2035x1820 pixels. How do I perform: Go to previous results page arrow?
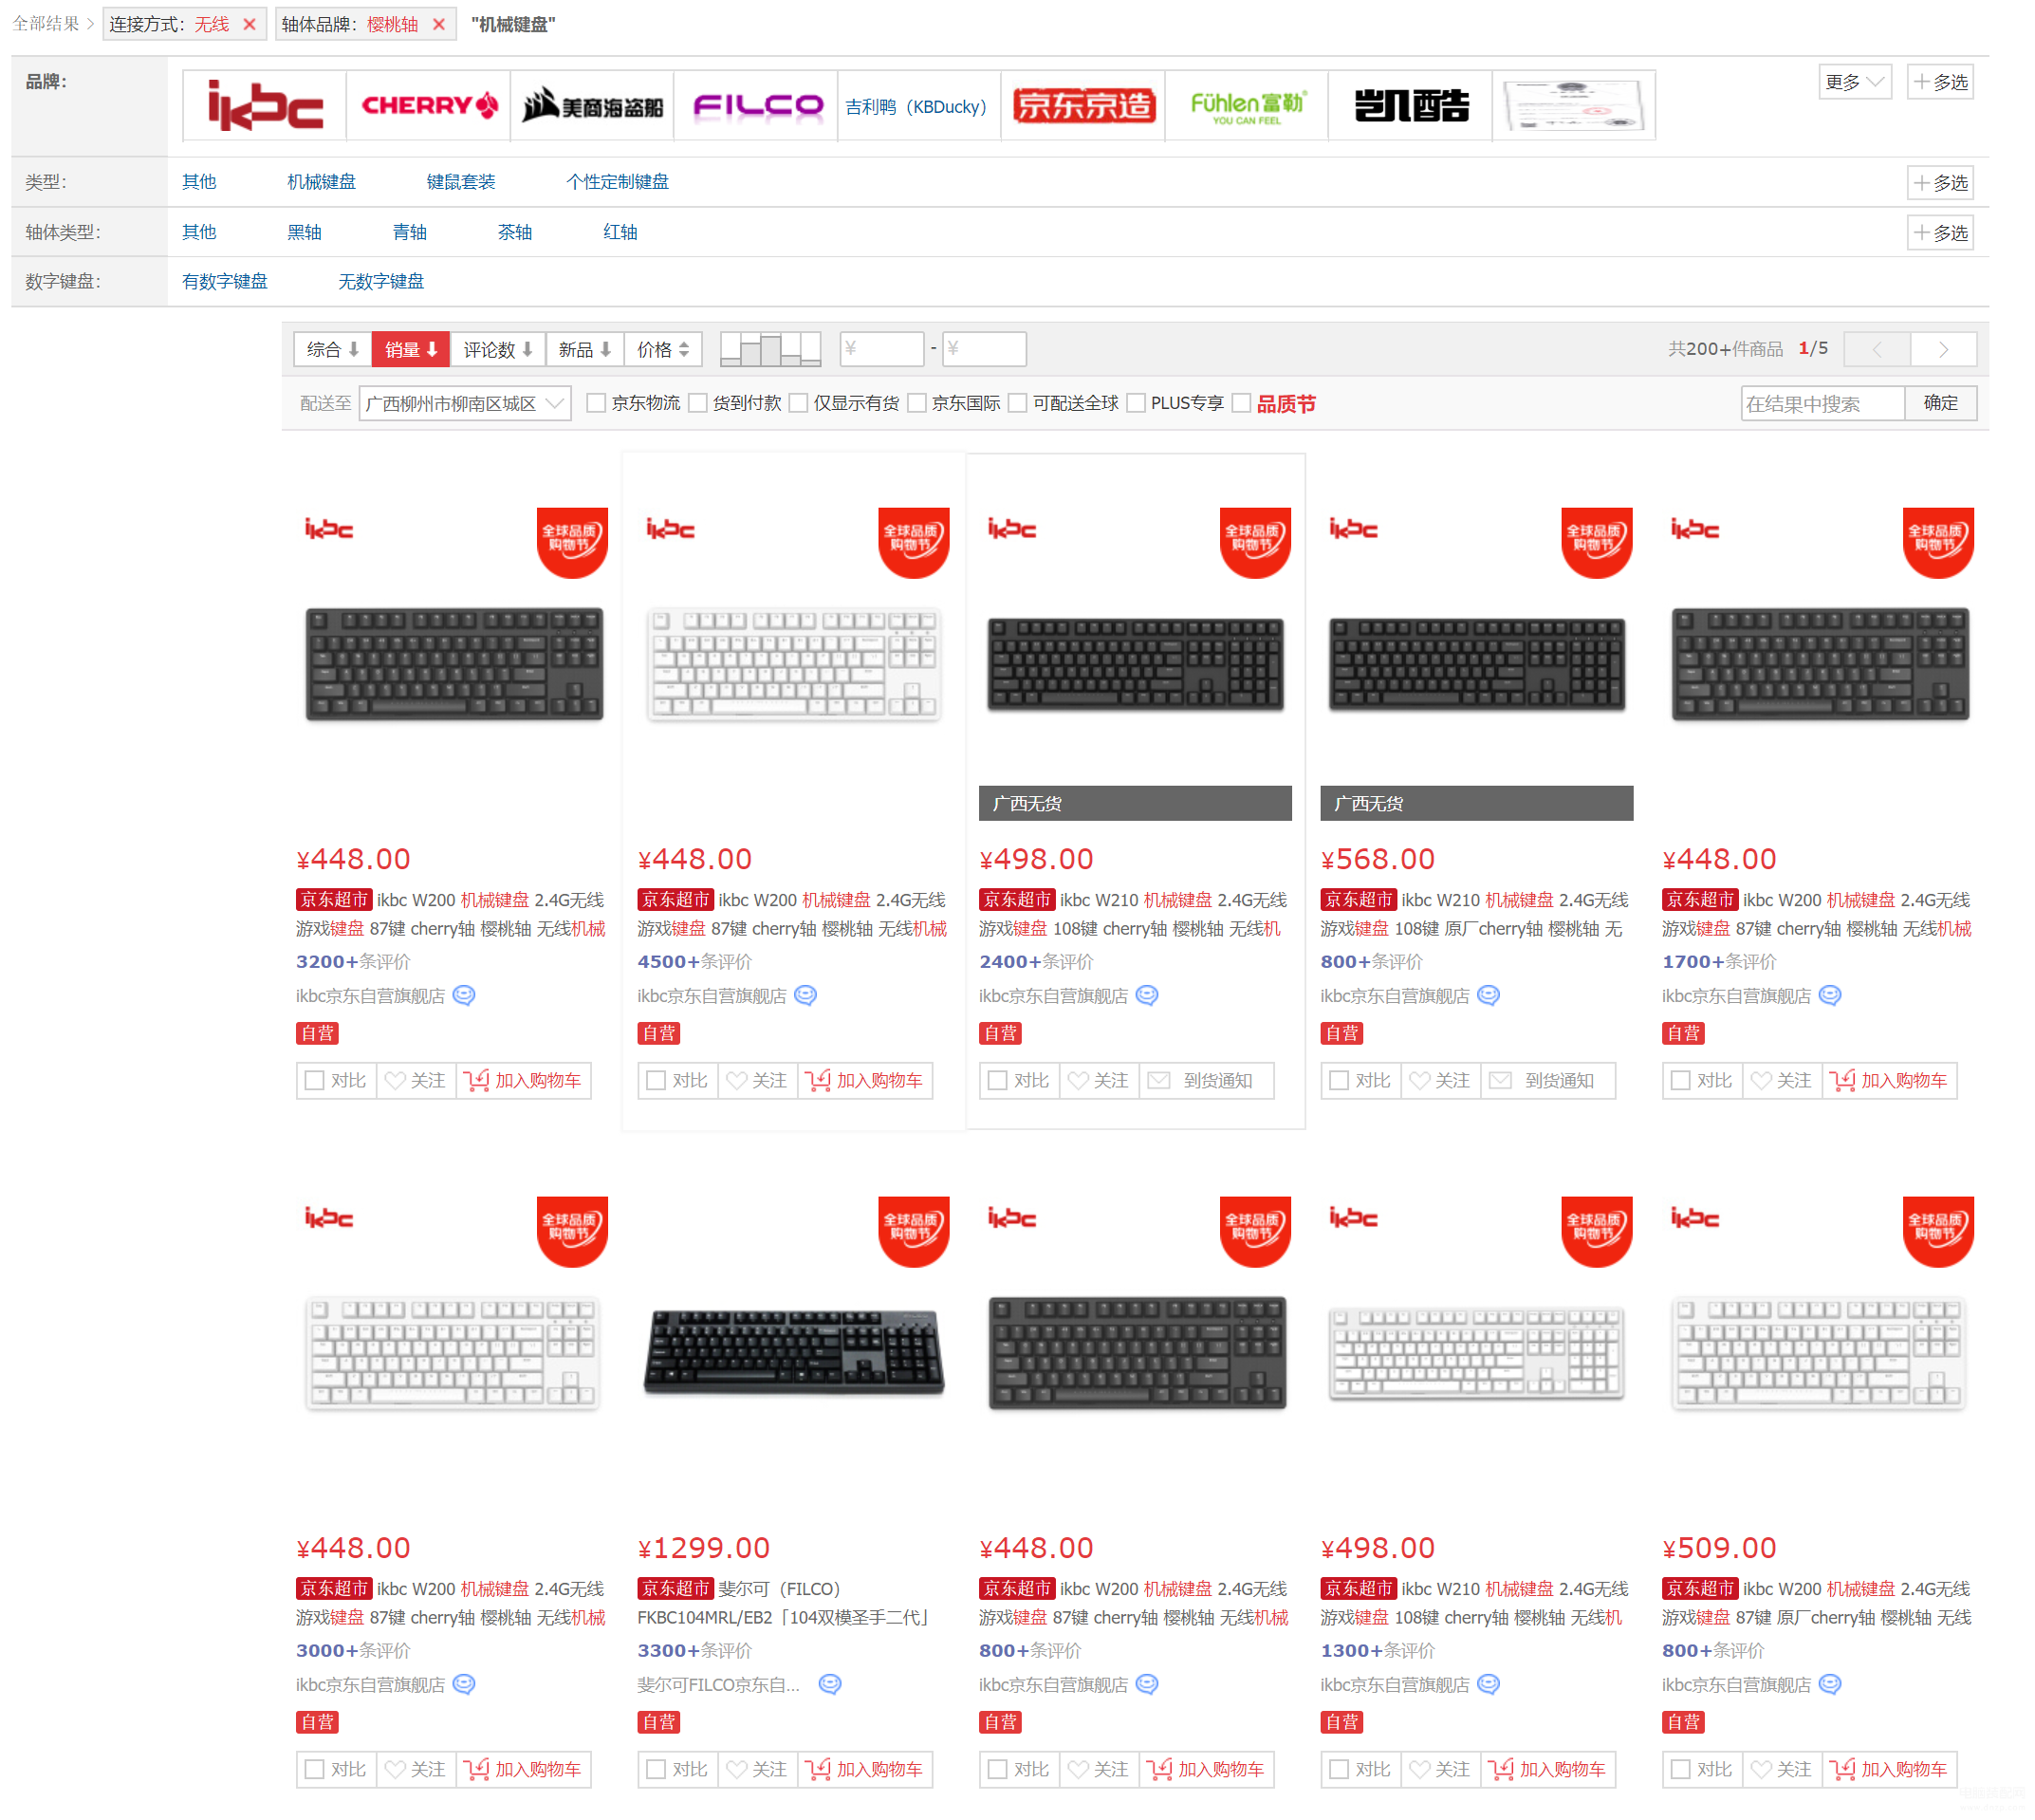coord(1877,349)
